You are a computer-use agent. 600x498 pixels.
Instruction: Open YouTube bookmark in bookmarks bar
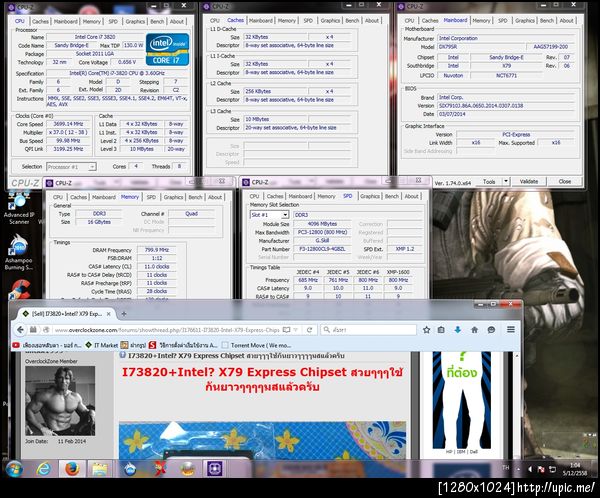[x=47, y=345]
